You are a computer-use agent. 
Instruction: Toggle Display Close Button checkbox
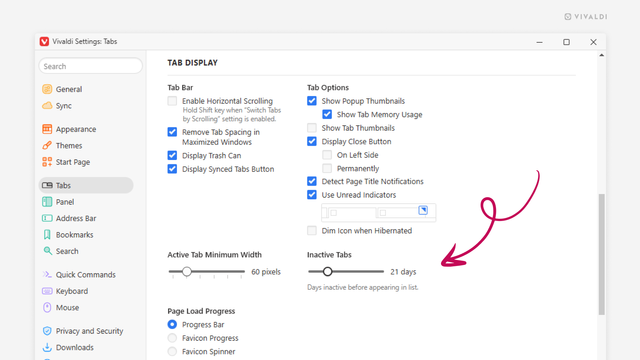click(312, 141)
